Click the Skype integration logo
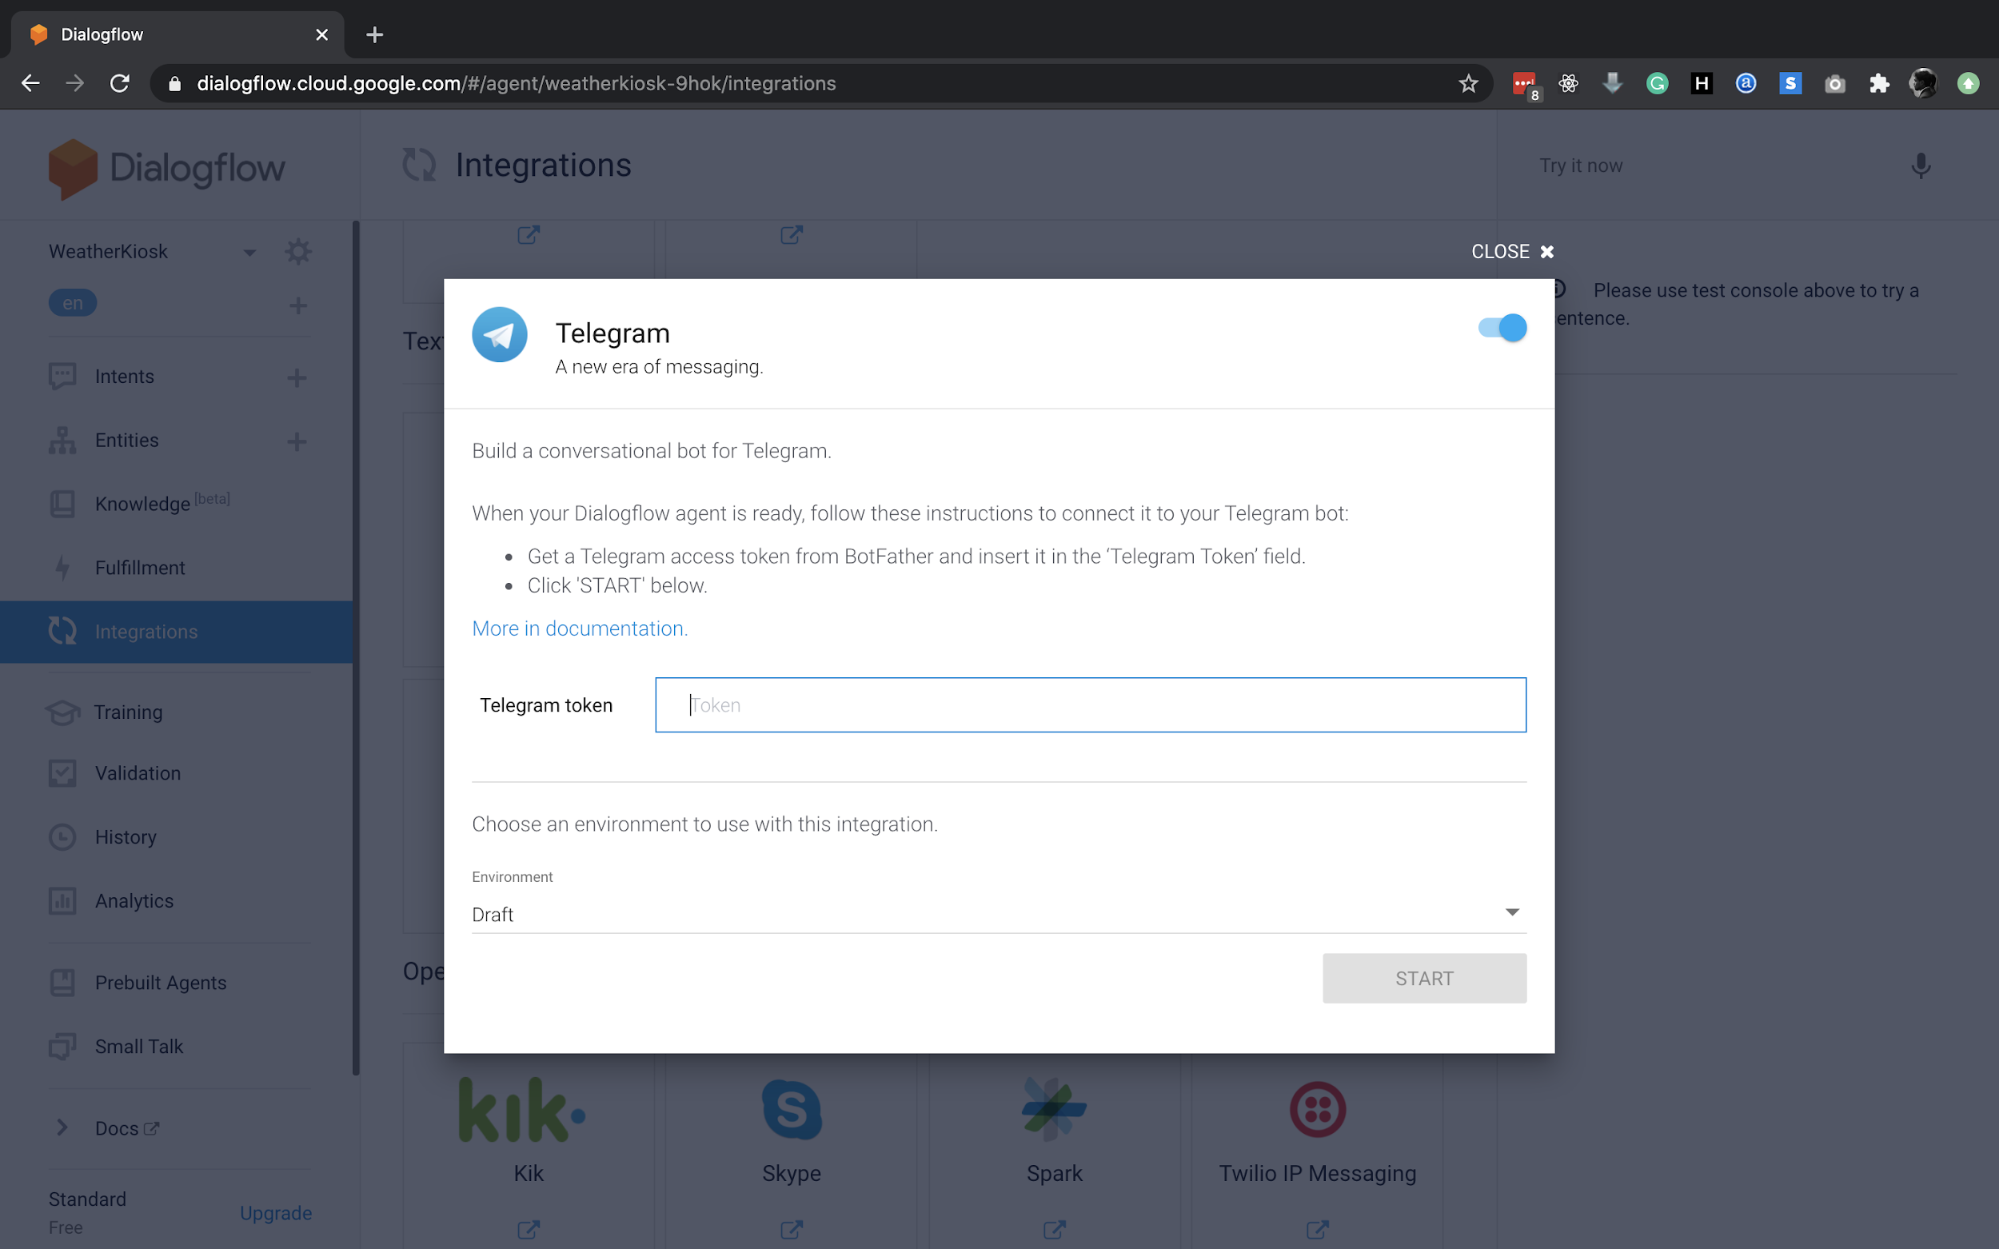Viewport: 1999px width, 1249px height. [x=791, y=1109]
